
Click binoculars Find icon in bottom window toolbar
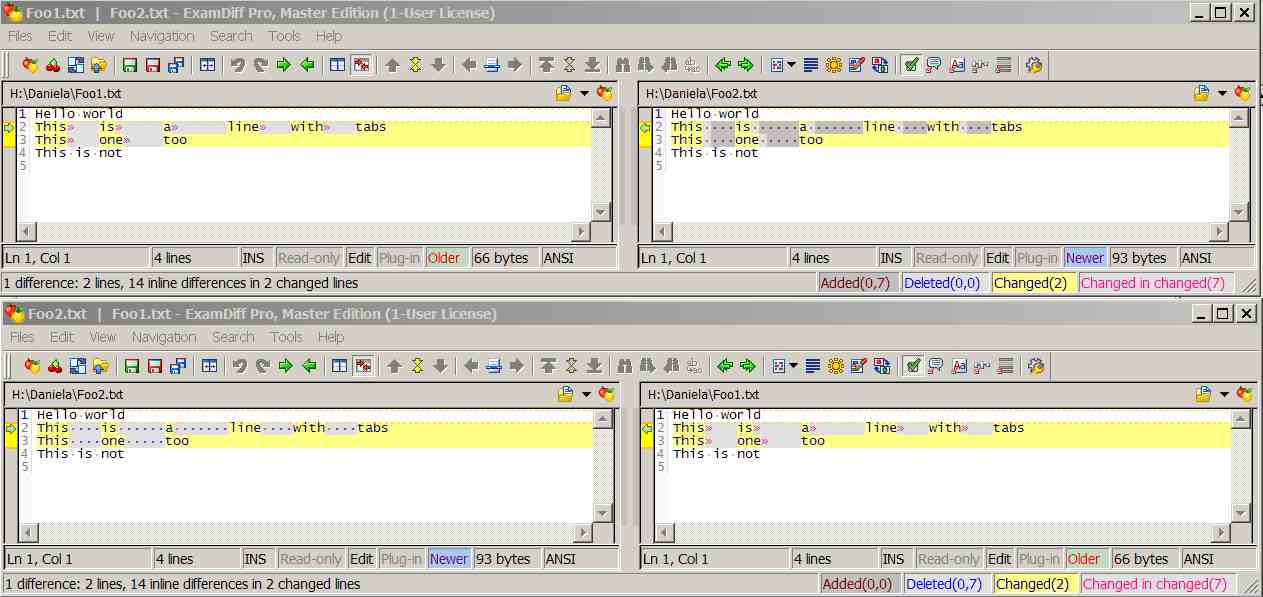[x=625, y=366]
